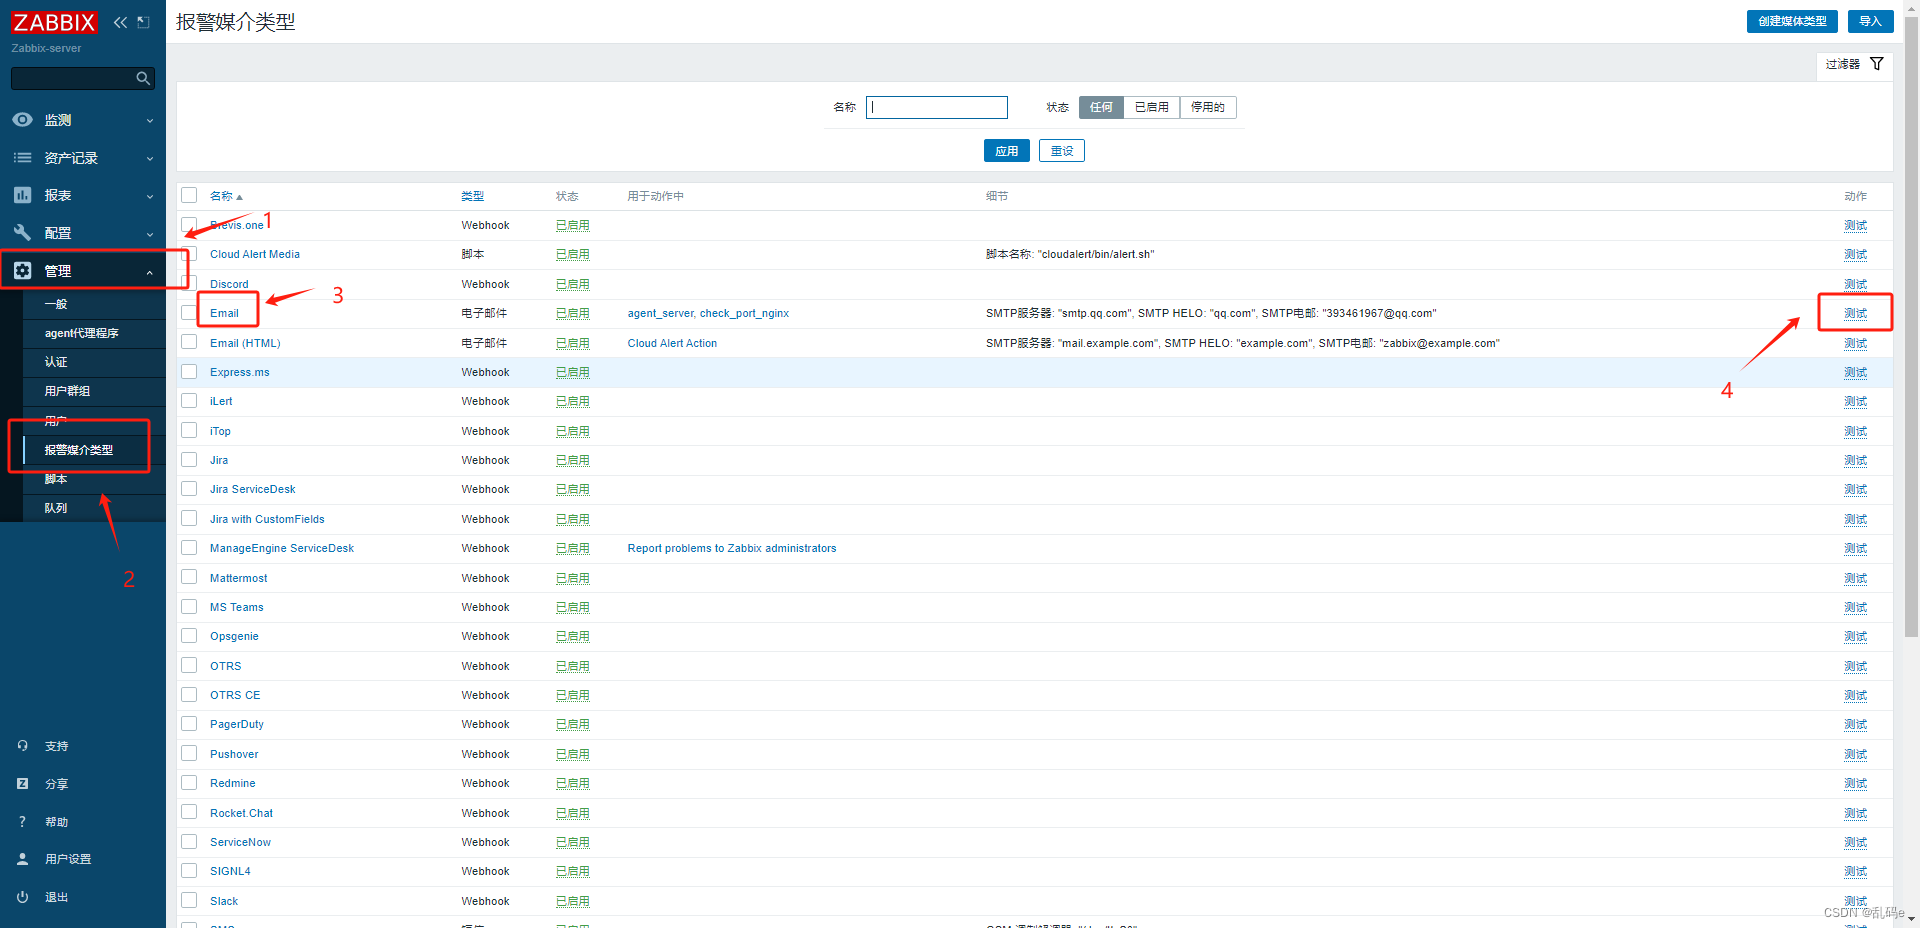1920x928 pixels.
Task: Click the Z icon for 分享
Action: pyautogui.click(x=22, y=784)
